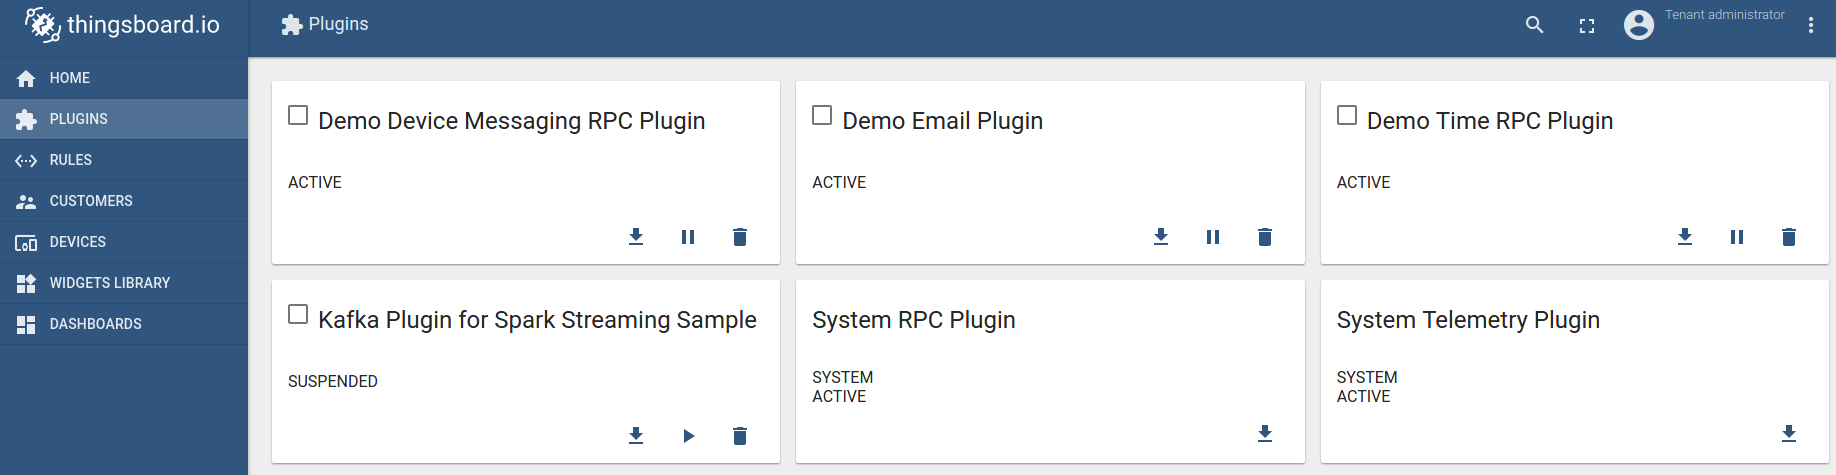Delete the Kafka Plugin for Spark Streaming Sample
Viewport: 1836px width, 475px height.
coord(740,436)
